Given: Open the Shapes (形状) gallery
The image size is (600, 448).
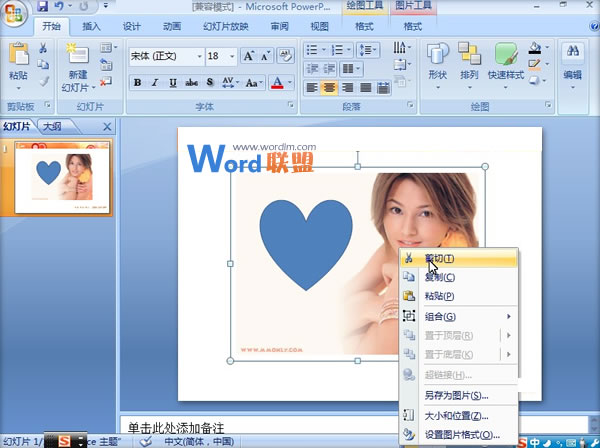Looking at the screenshot, I should [437, 55].
